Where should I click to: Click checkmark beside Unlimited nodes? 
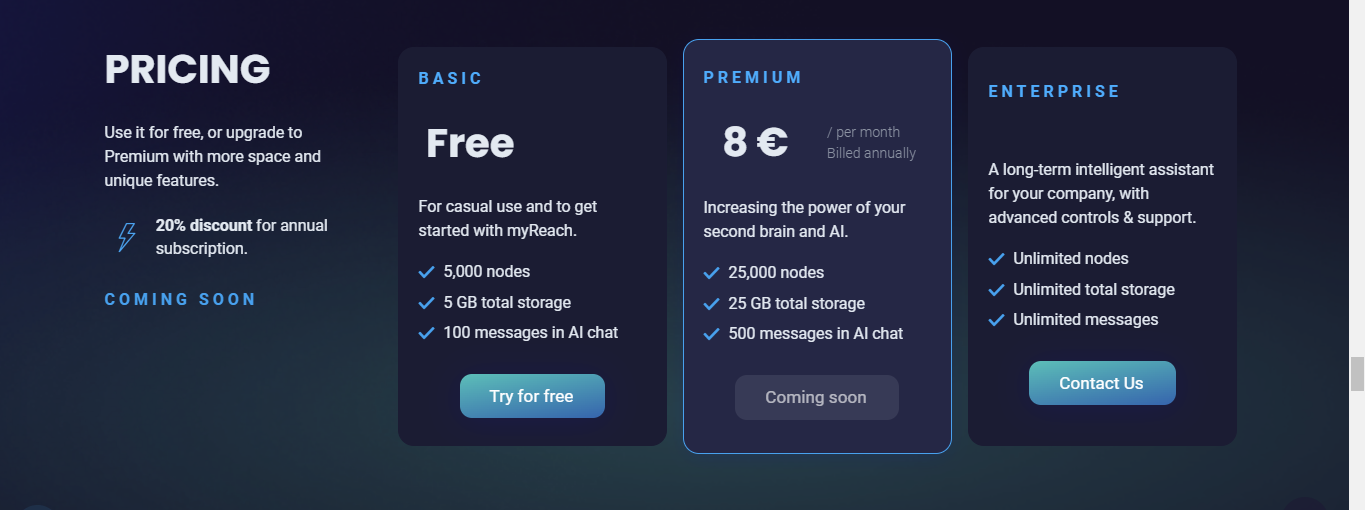[x=996, y=259]
